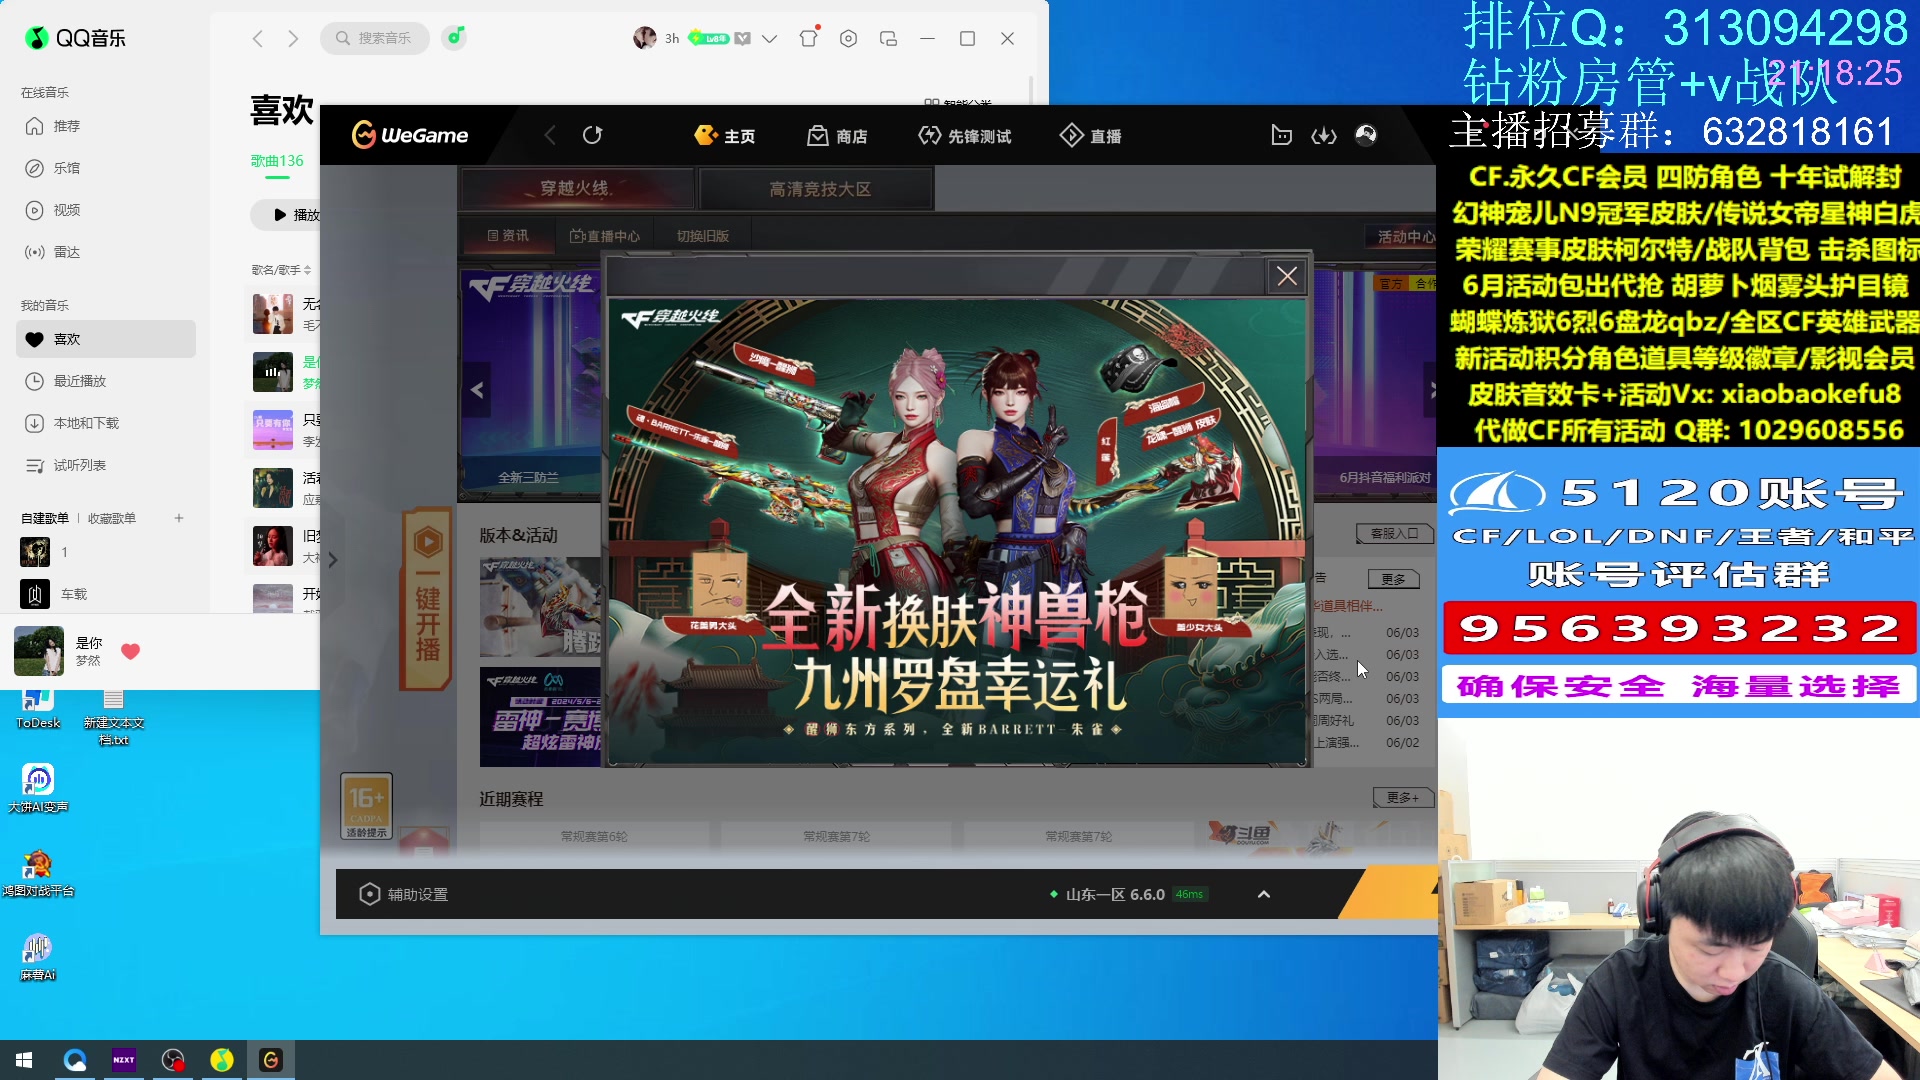This screenshot has height=1080, width=1920.
Task: Open 鸿图对战平台 desktop shortcut
Action: pyautogui.click(x=38, y=873)
